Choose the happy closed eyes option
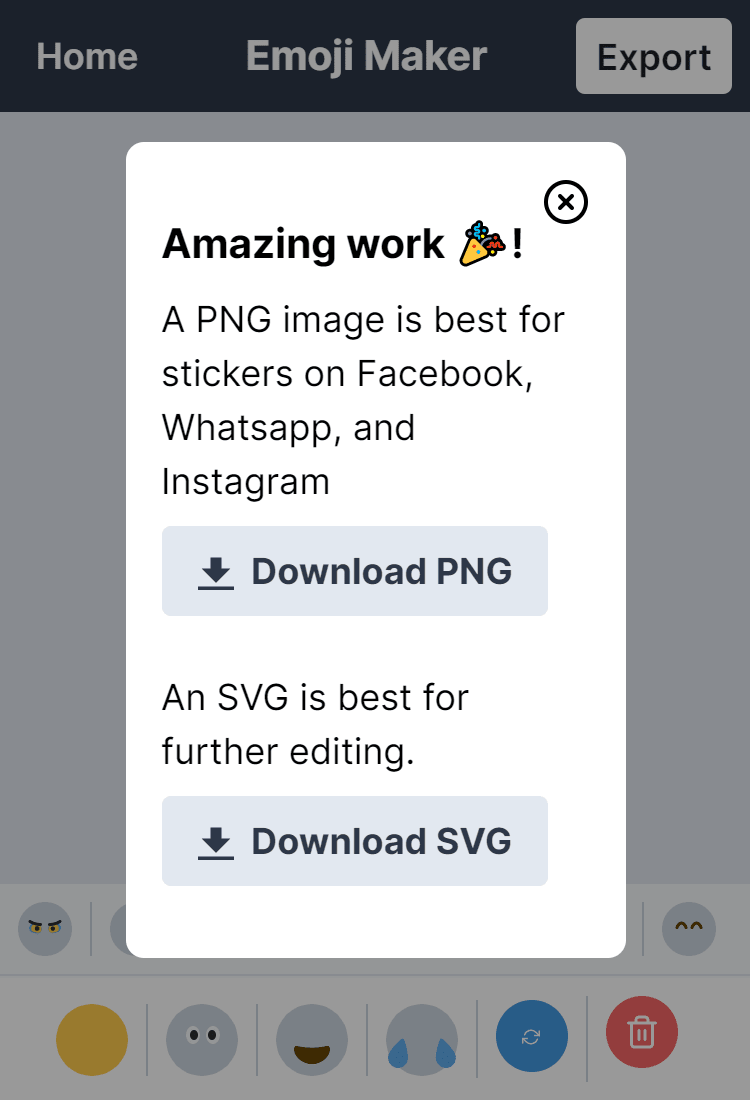This screenshot has width=750, height=1100. tap(689, 929)
